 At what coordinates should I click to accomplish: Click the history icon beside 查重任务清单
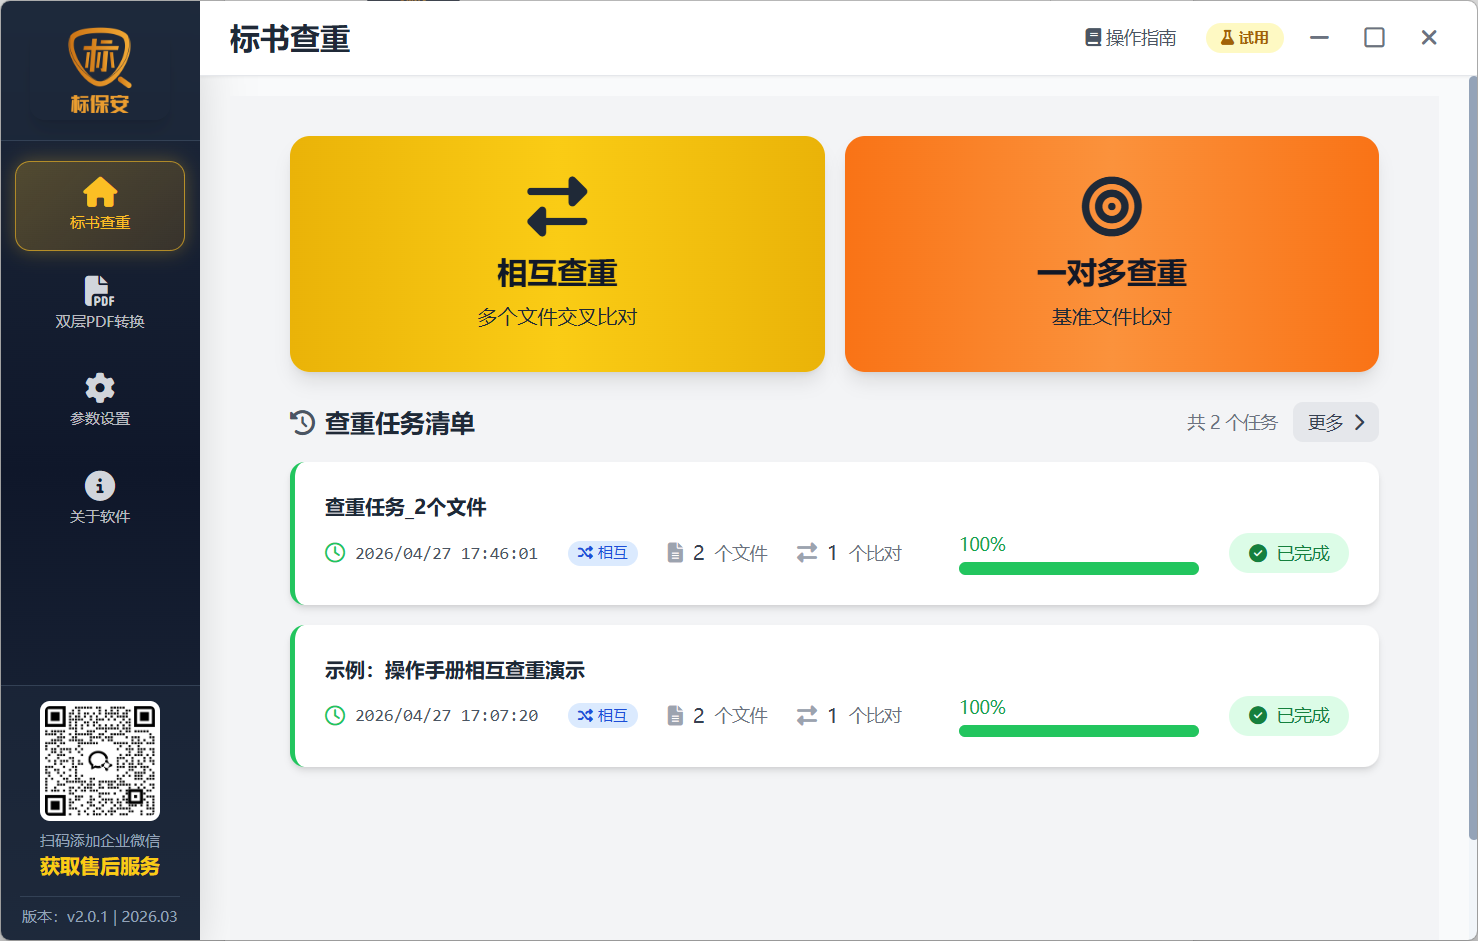303,423
